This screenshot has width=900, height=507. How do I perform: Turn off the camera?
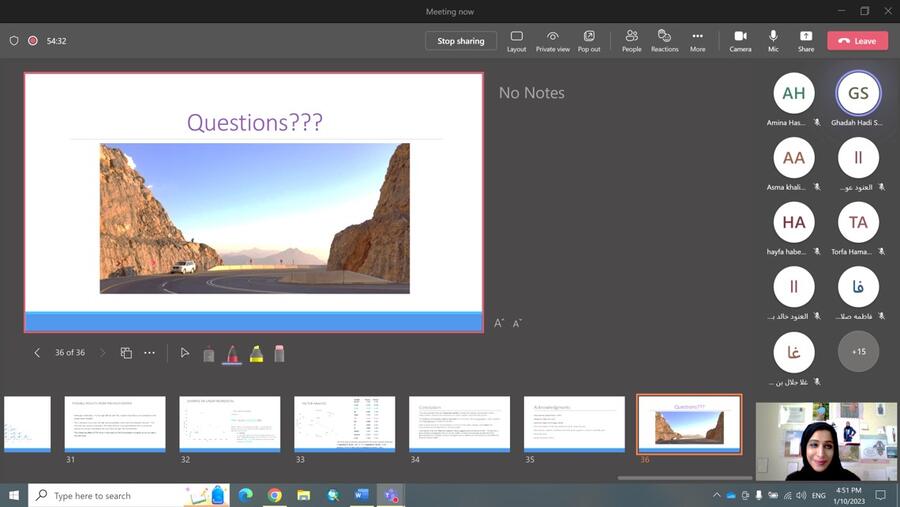740,40
